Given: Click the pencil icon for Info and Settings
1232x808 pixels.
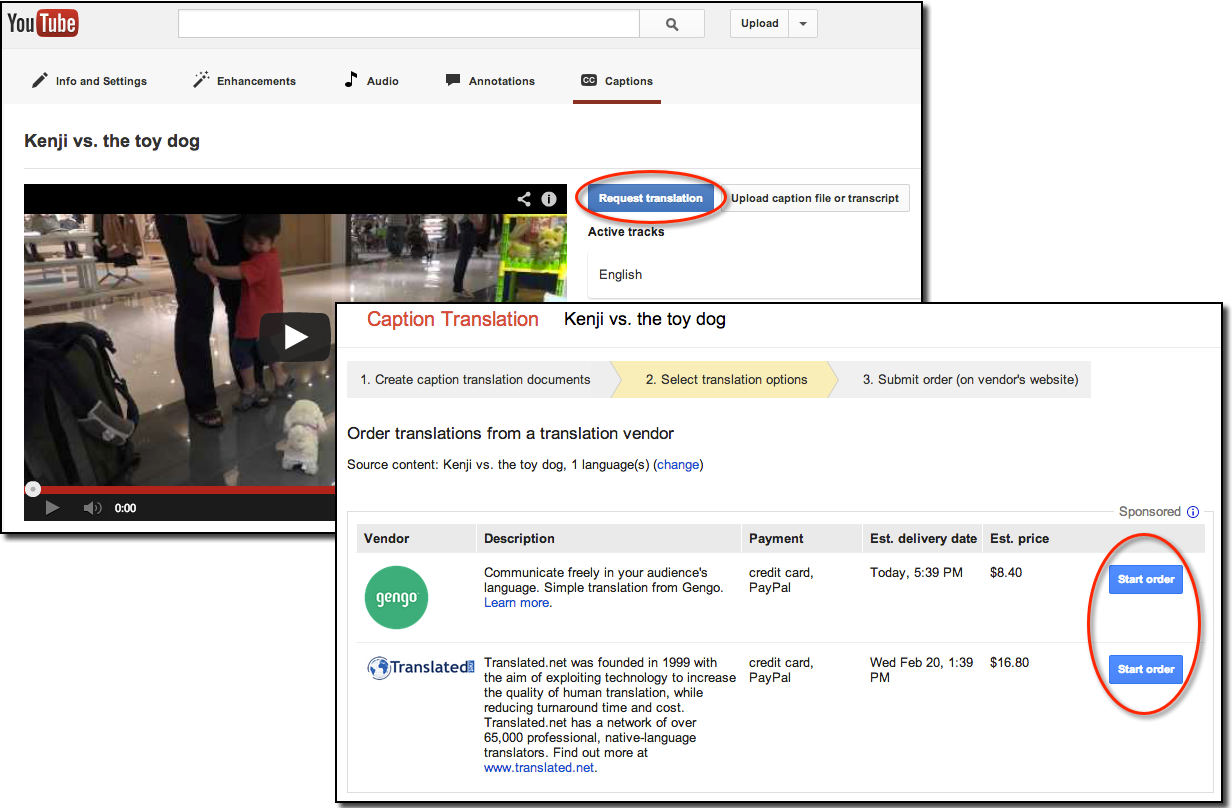Looking at the screenshot, I should coord(40,80).
